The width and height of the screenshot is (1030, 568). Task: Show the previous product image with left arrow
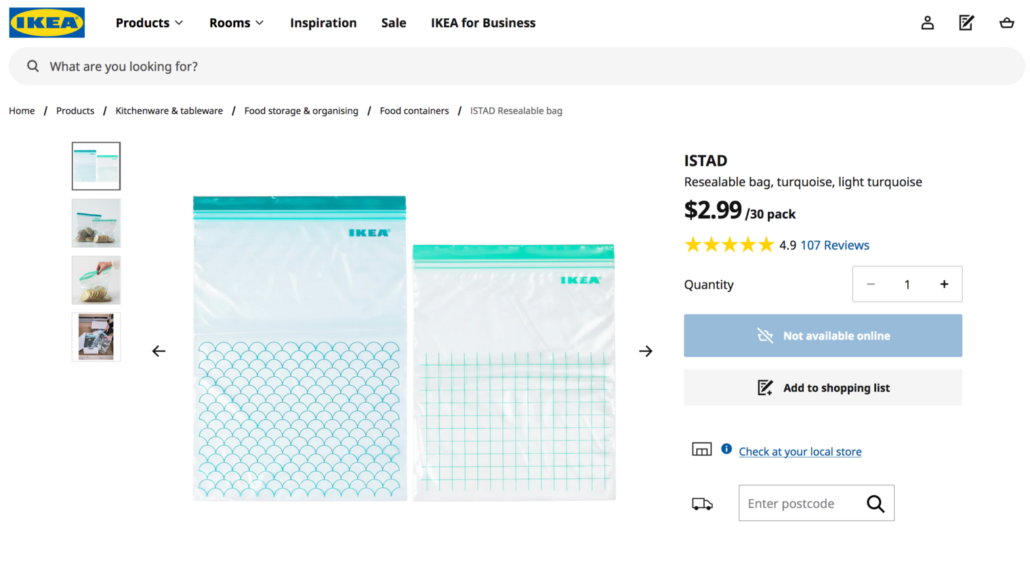159,351
